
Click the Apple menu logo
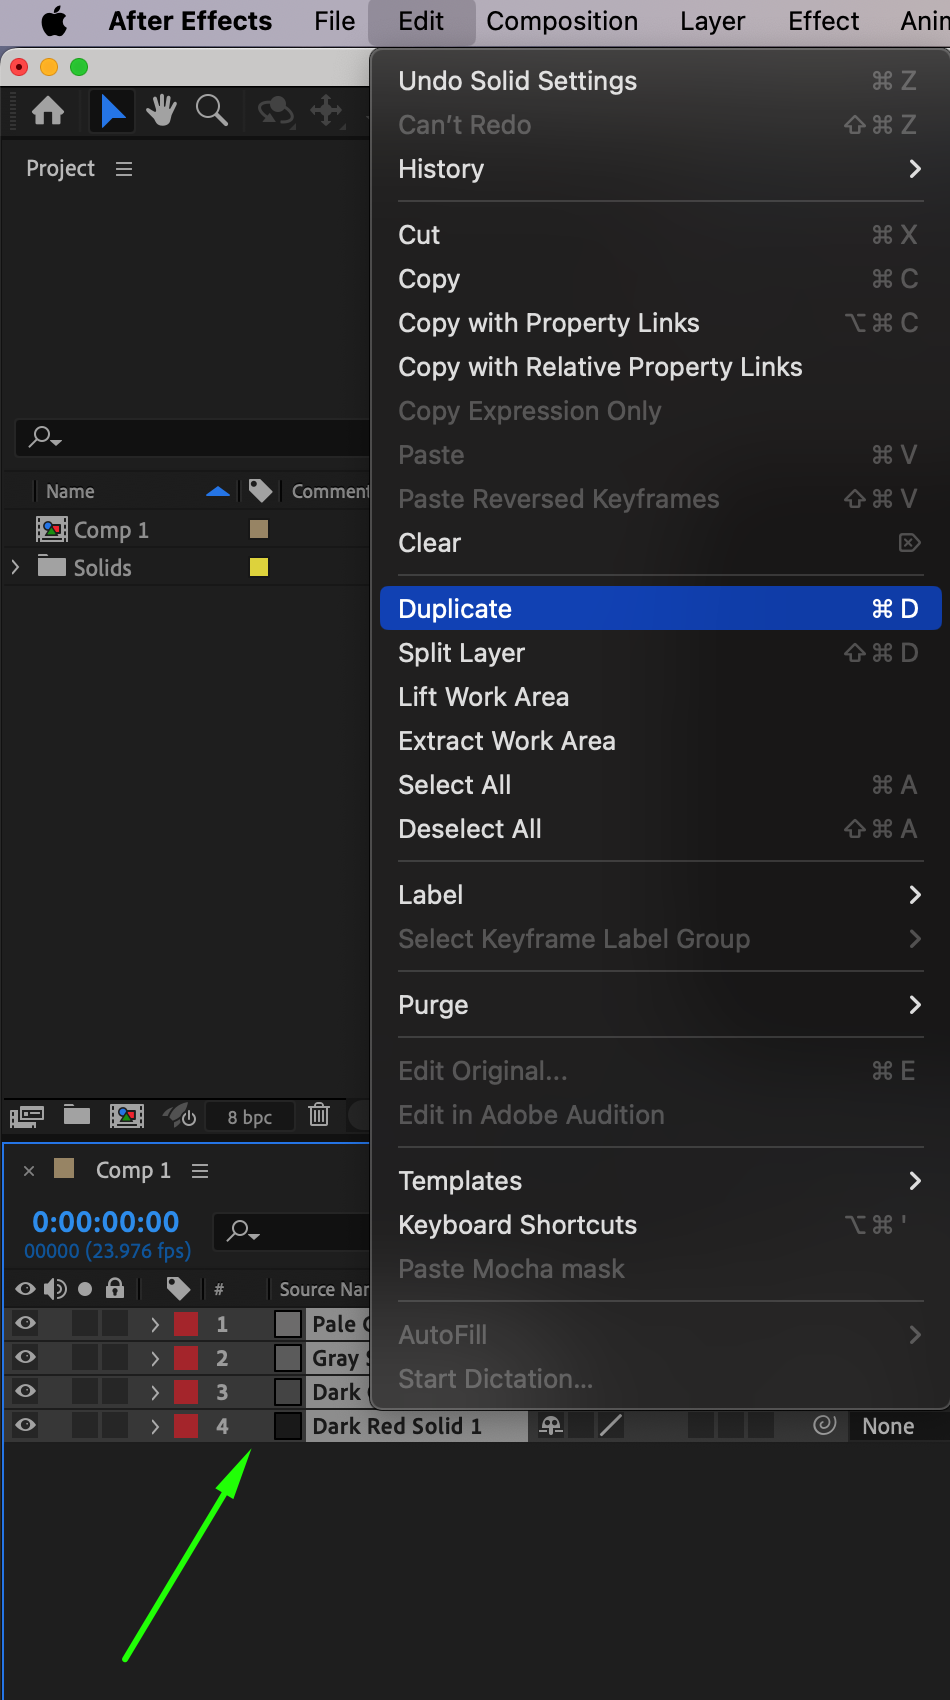(x=54, y=21)
